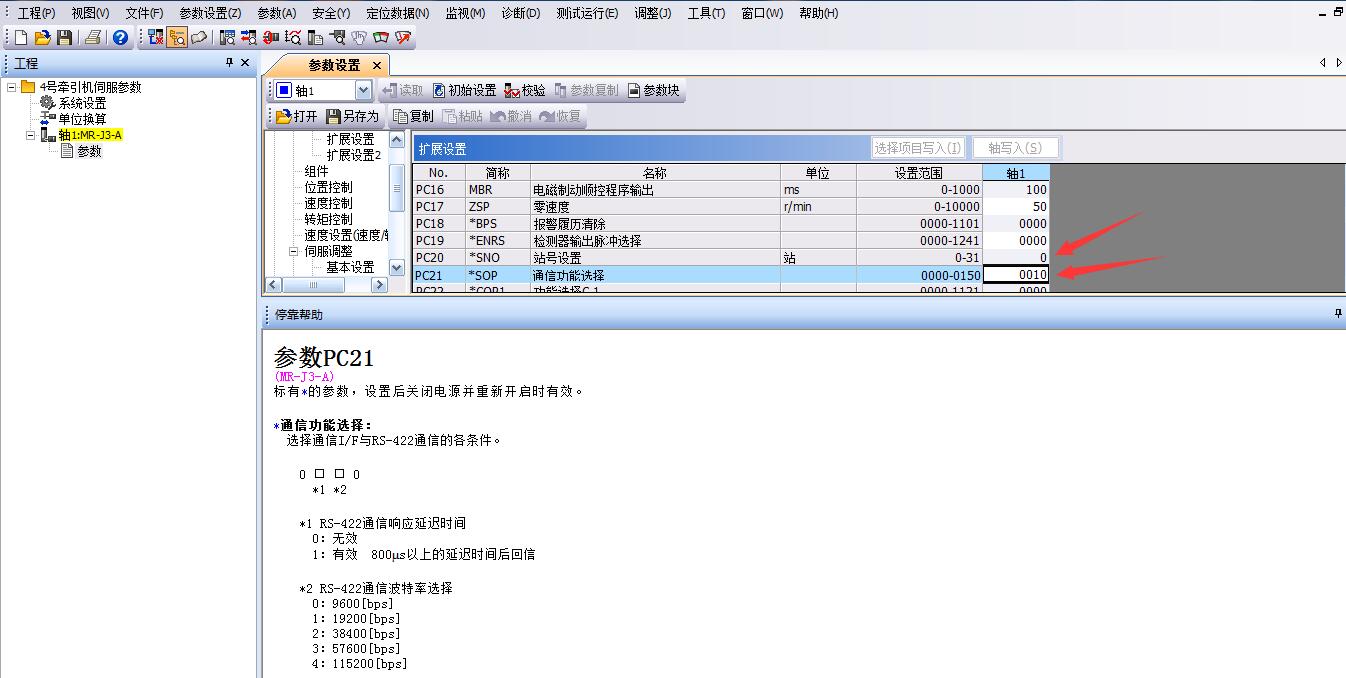Click the parameter tree vertical scrollbar up arrow
The width and height of the screenshot is (1346, 678).
(x=397, y=141)
